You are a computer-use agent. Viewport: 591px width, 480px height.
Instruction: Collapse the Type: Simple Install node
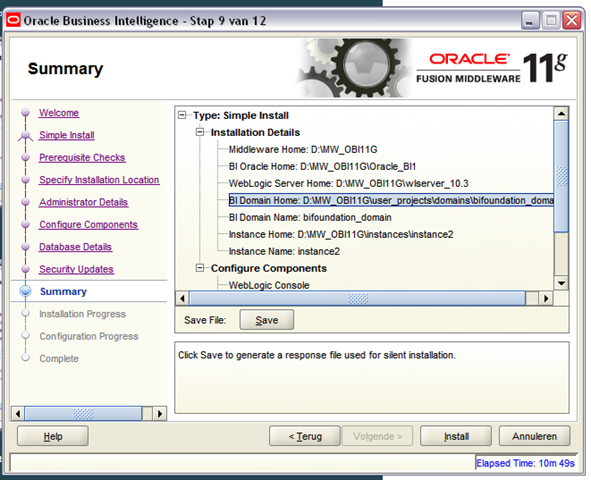tap(182, 115)
